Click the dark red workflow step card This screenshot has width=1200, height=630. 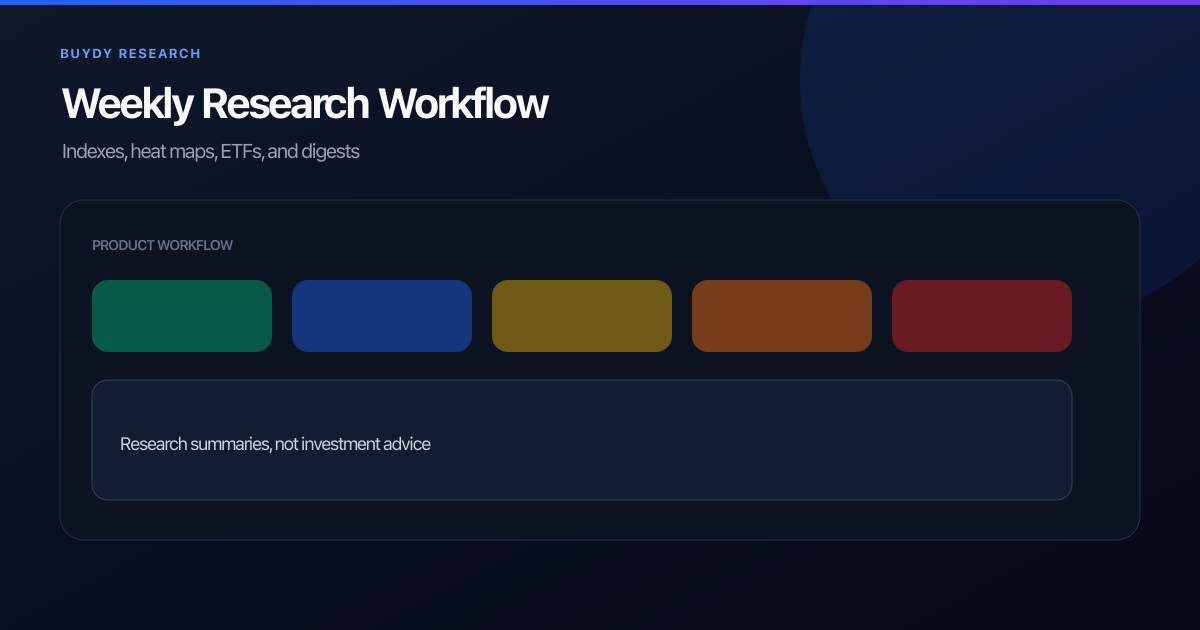[x=982, y=316]
